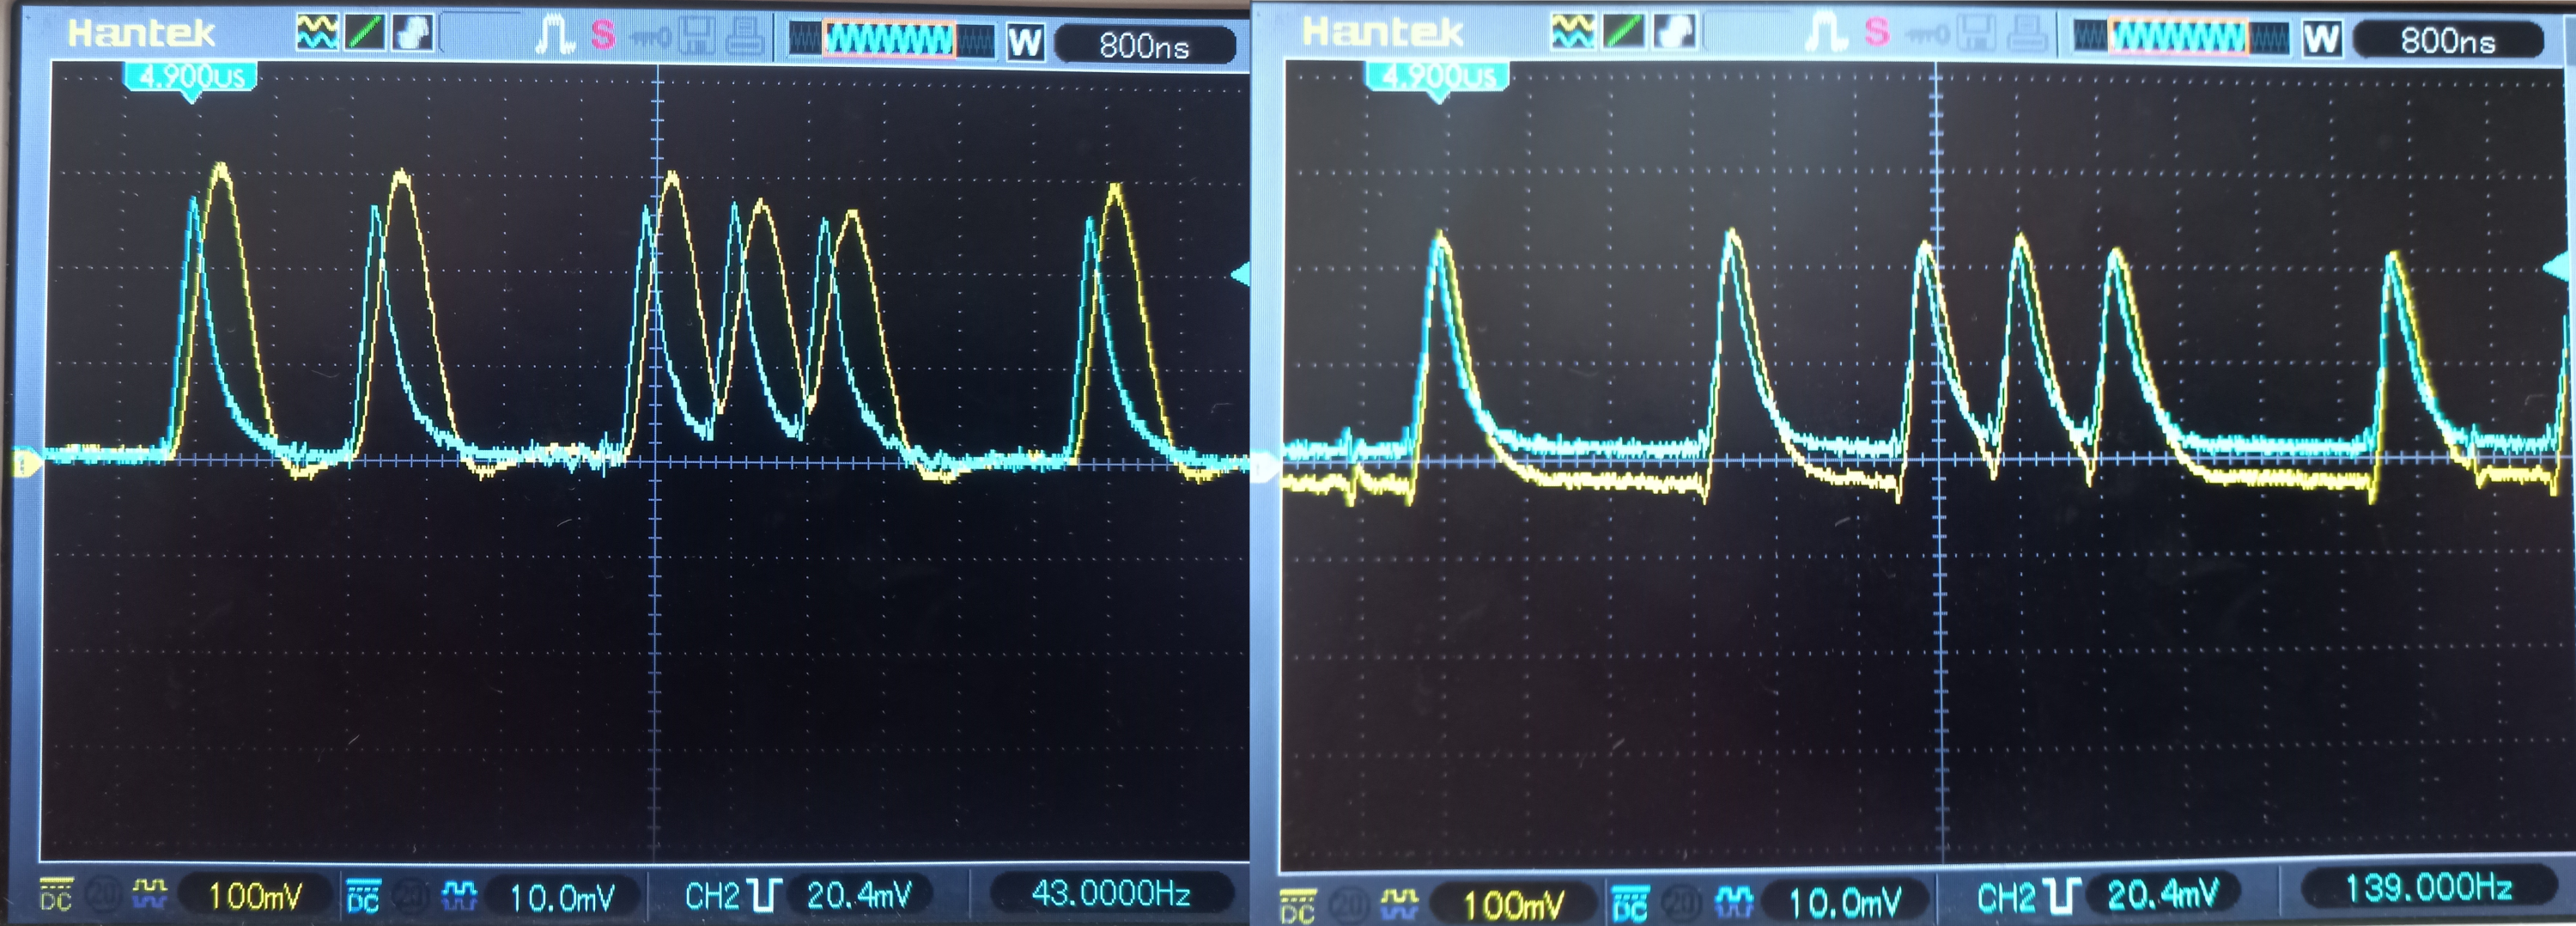Click the CH2 trigger source label on left scope

coord(712,895)
